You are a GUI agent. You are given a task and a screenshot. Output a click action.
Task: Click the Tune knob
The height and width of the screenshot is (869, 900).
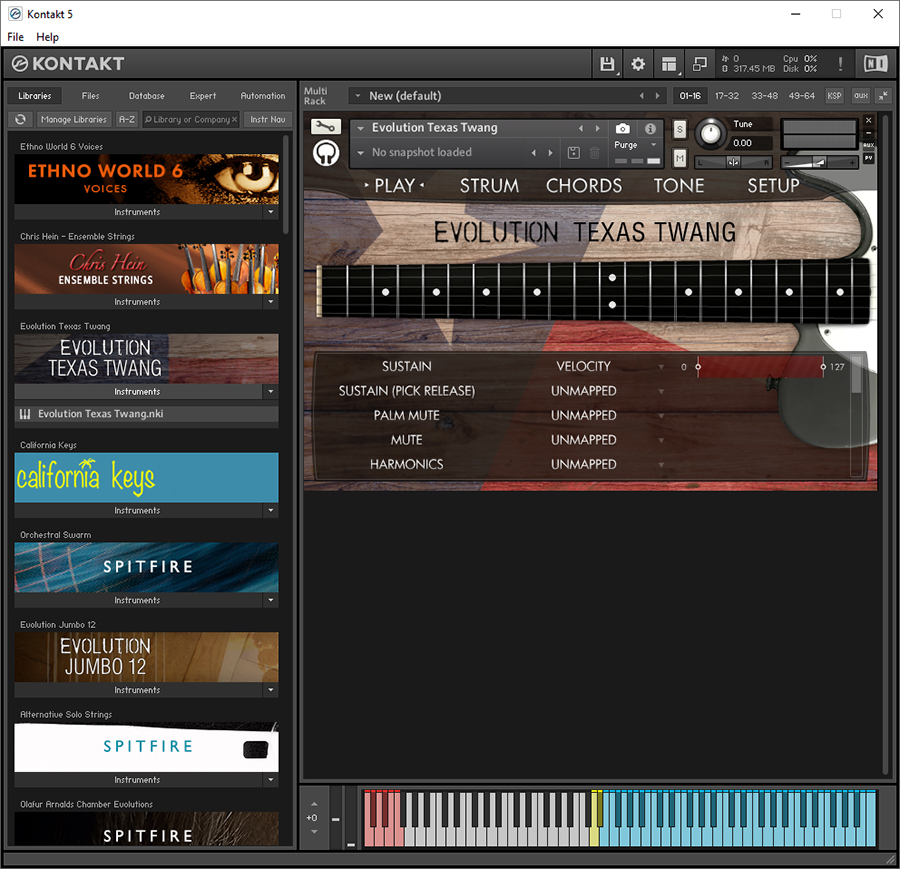(x=711, y=134)
